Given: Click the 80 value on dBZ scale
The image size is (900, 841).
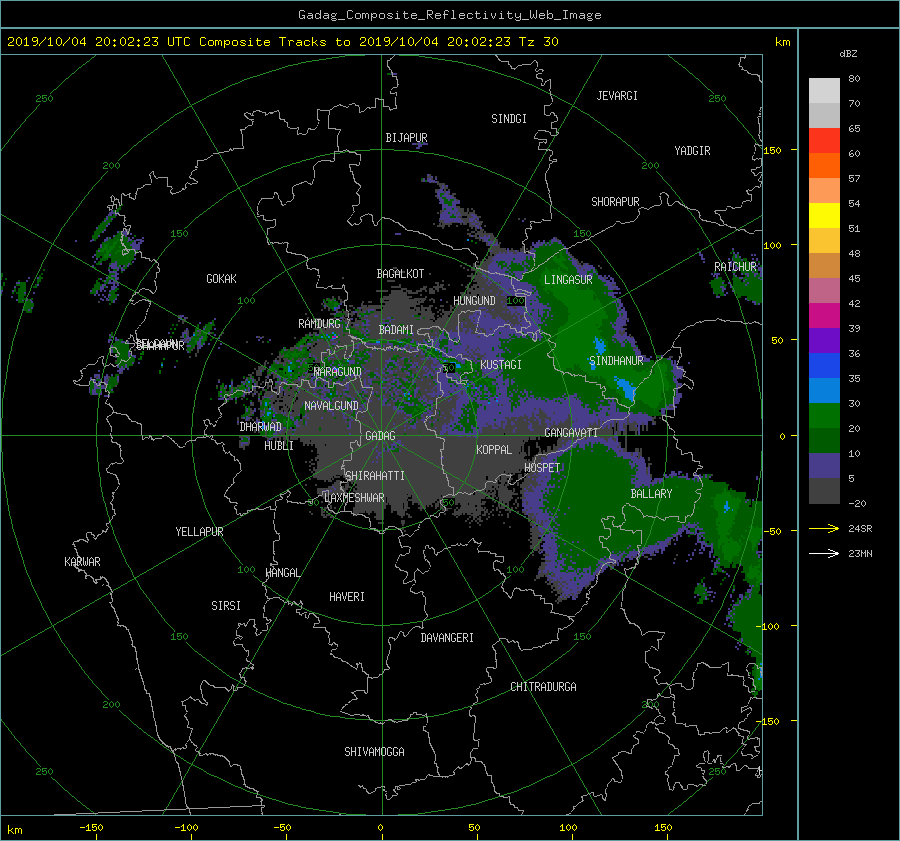Looking at the screenshot, I should click(854, 79).
